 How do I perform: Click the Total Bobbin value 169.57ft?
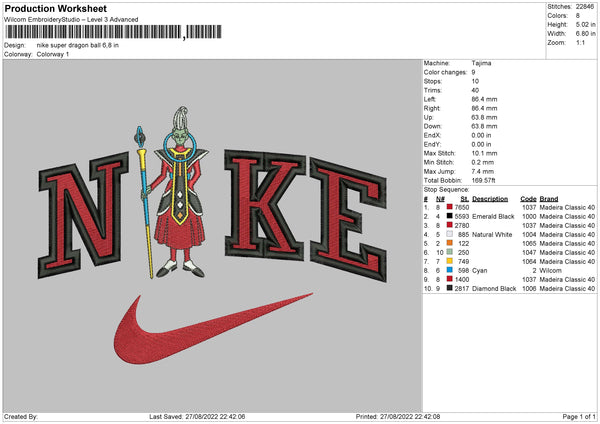pyautogui.click(x=484, y=180)
